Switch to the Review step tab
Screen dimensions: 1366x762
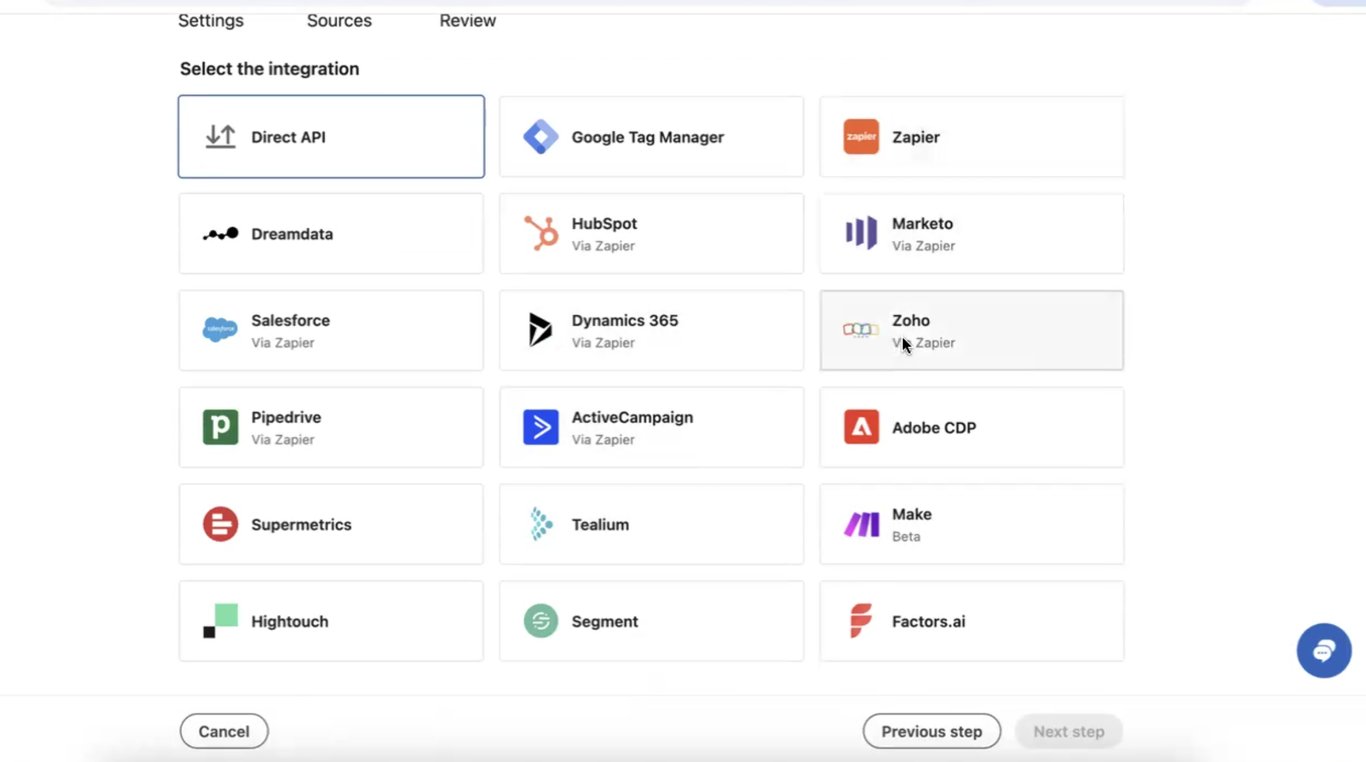(x=468, y=20)
